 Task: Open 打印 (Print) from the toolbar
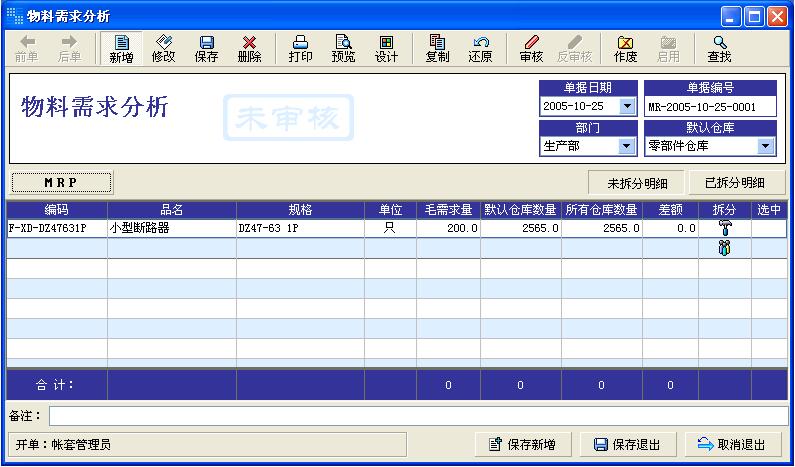tap(300, 48)
